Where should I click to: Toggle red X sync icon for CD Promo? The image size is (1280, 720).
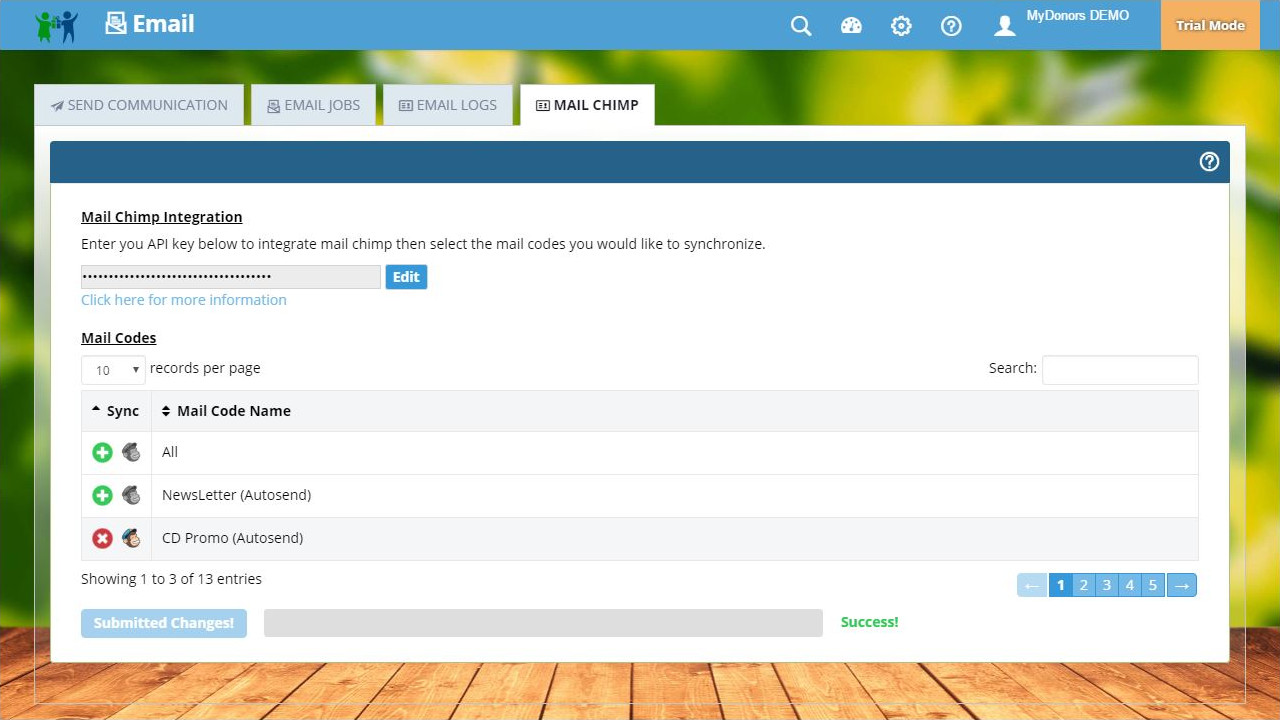(x=102, y=538)
